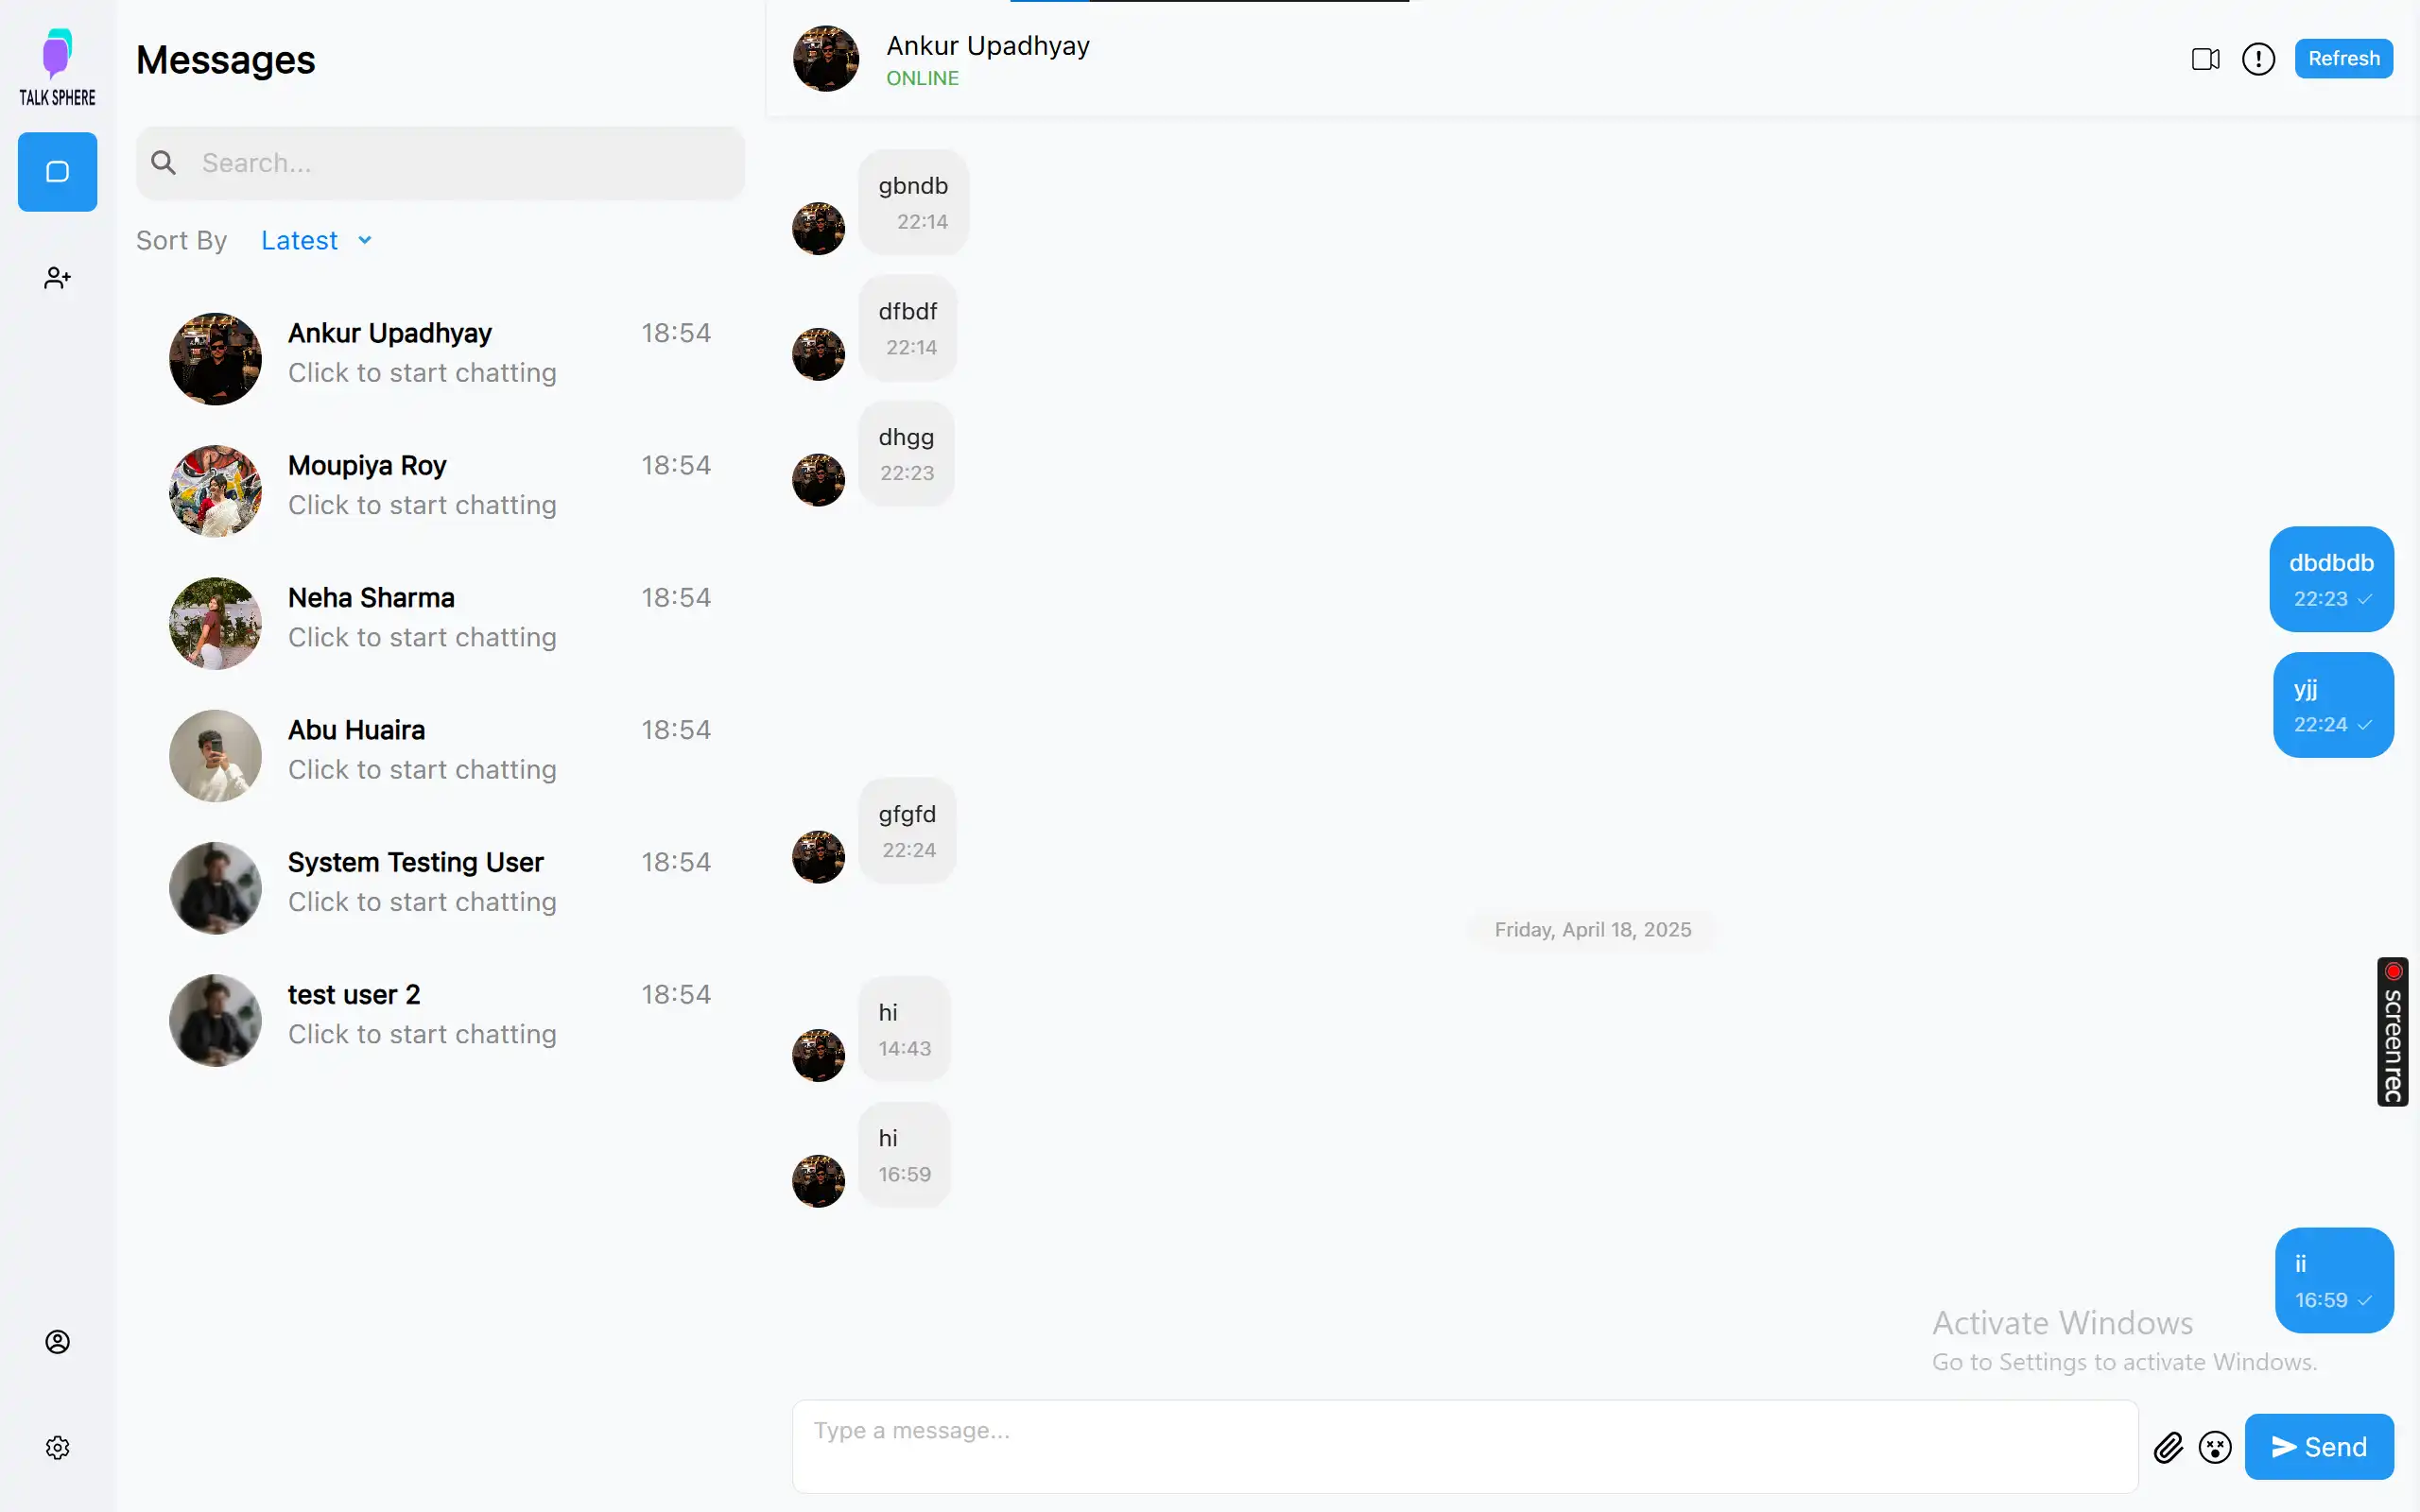Image resolution: width=2420 pixels, height=1512 pixels.
Task: Click the sort chevron arrow
Action: click(365, 241)
